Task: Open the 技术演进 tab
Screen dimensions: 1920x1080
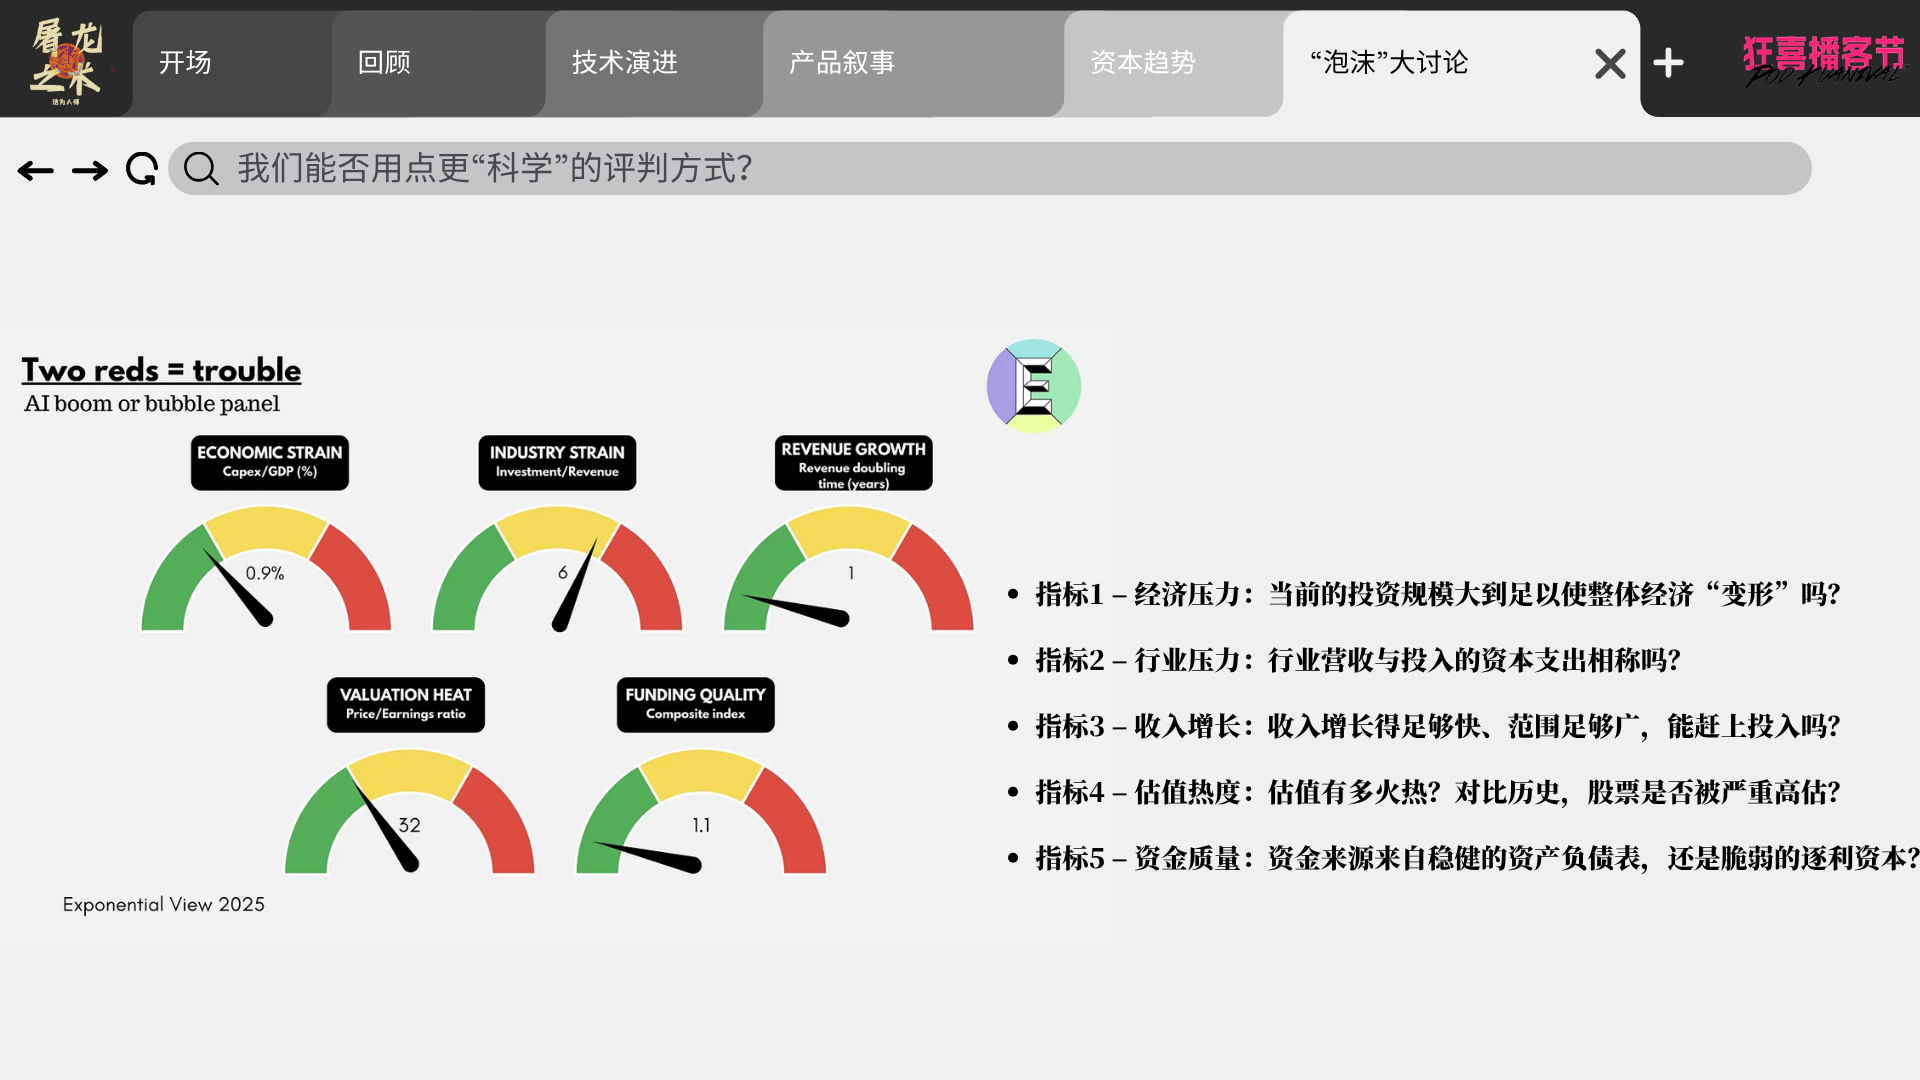Action: click(x=625, y=63)
